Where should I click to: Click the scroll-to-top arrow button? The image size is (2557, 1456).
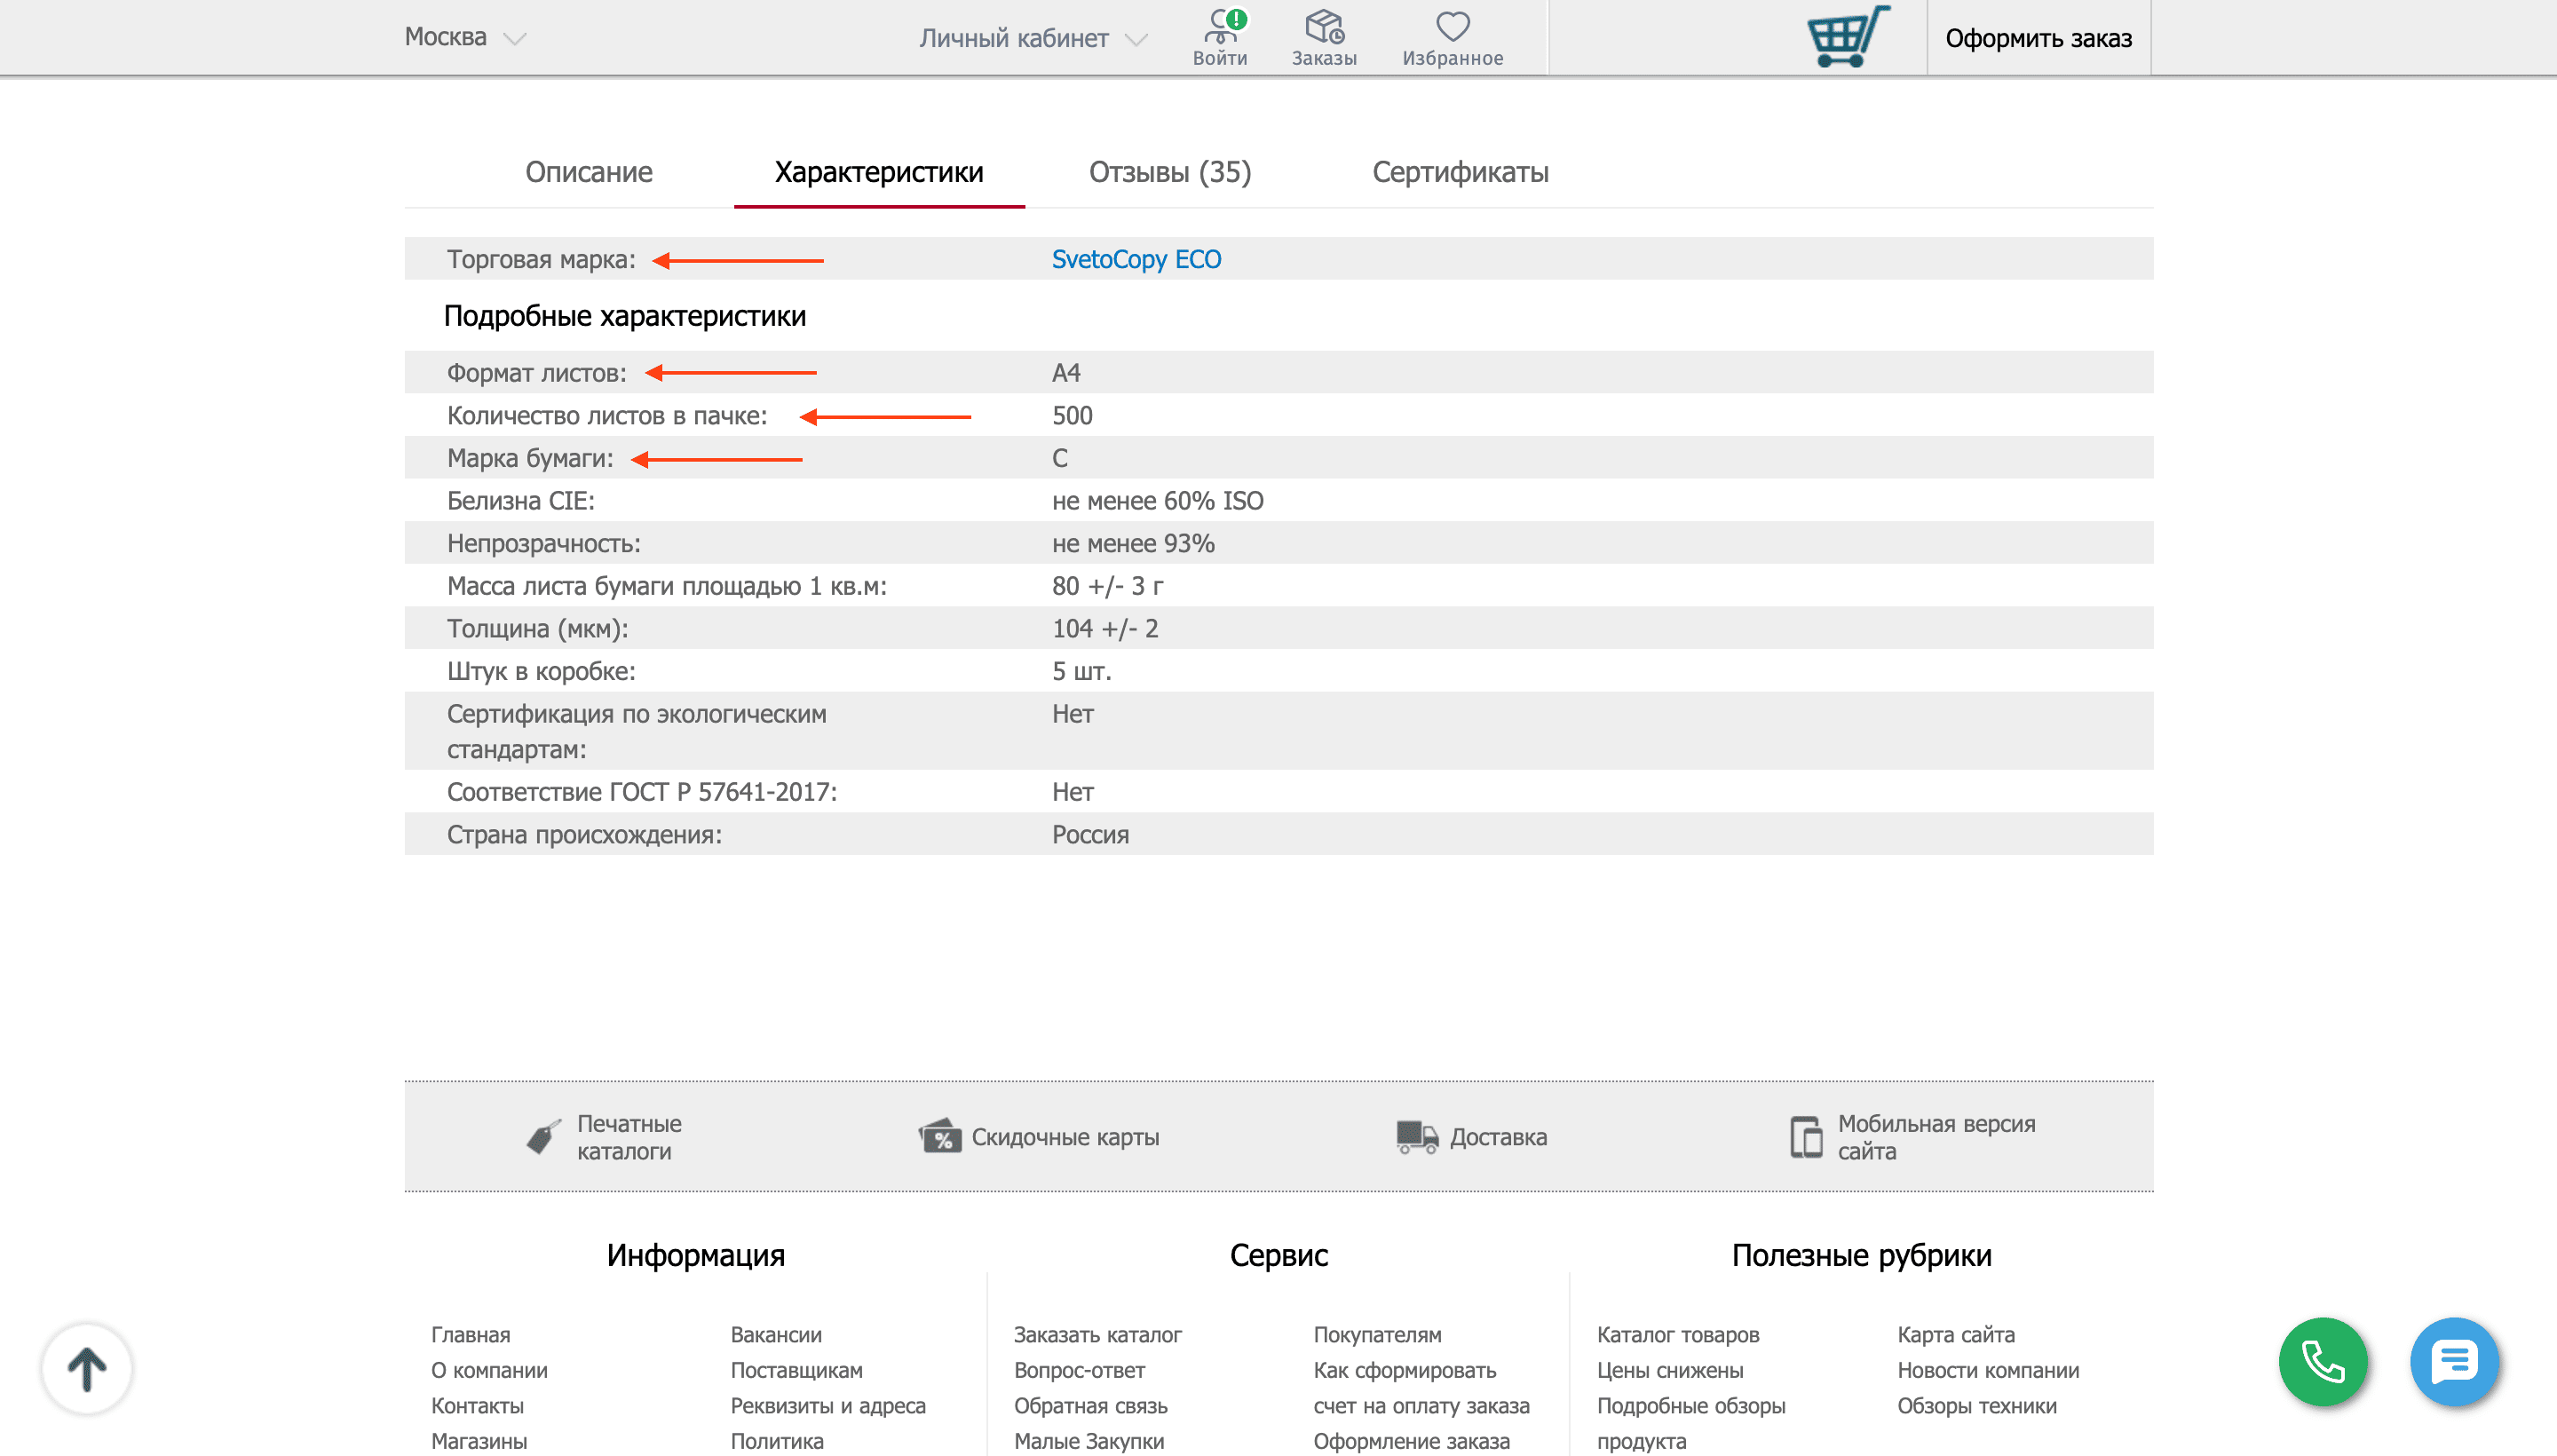87,1368
